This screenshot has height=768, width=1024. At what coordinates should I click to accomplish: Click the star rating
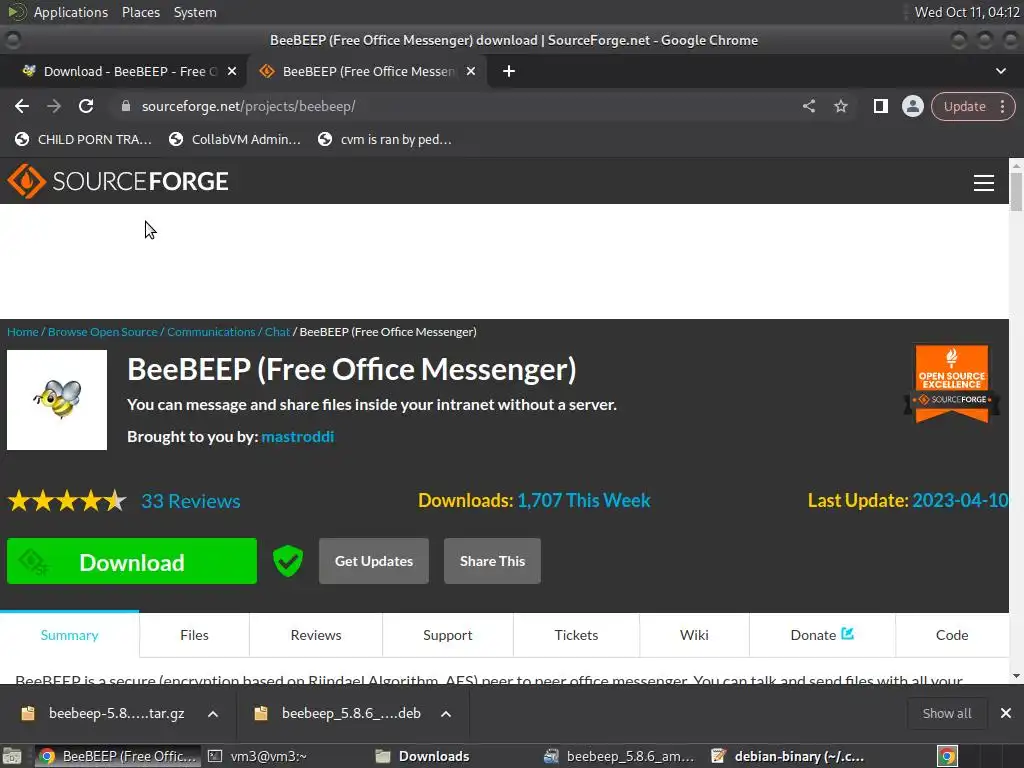67,501
